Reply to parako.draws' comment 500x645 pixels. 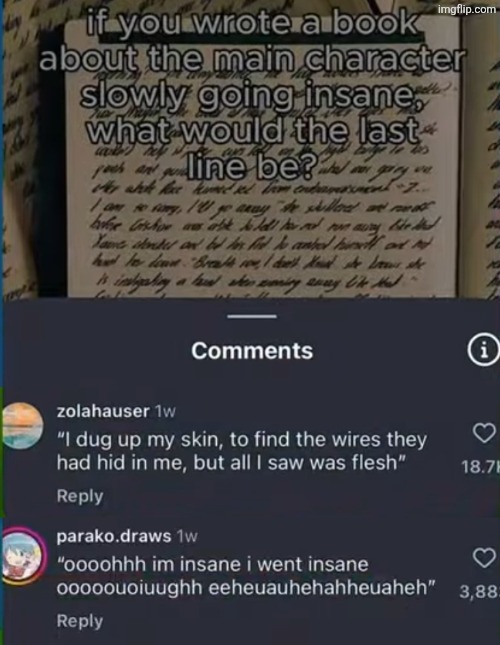tap(80, 621)
